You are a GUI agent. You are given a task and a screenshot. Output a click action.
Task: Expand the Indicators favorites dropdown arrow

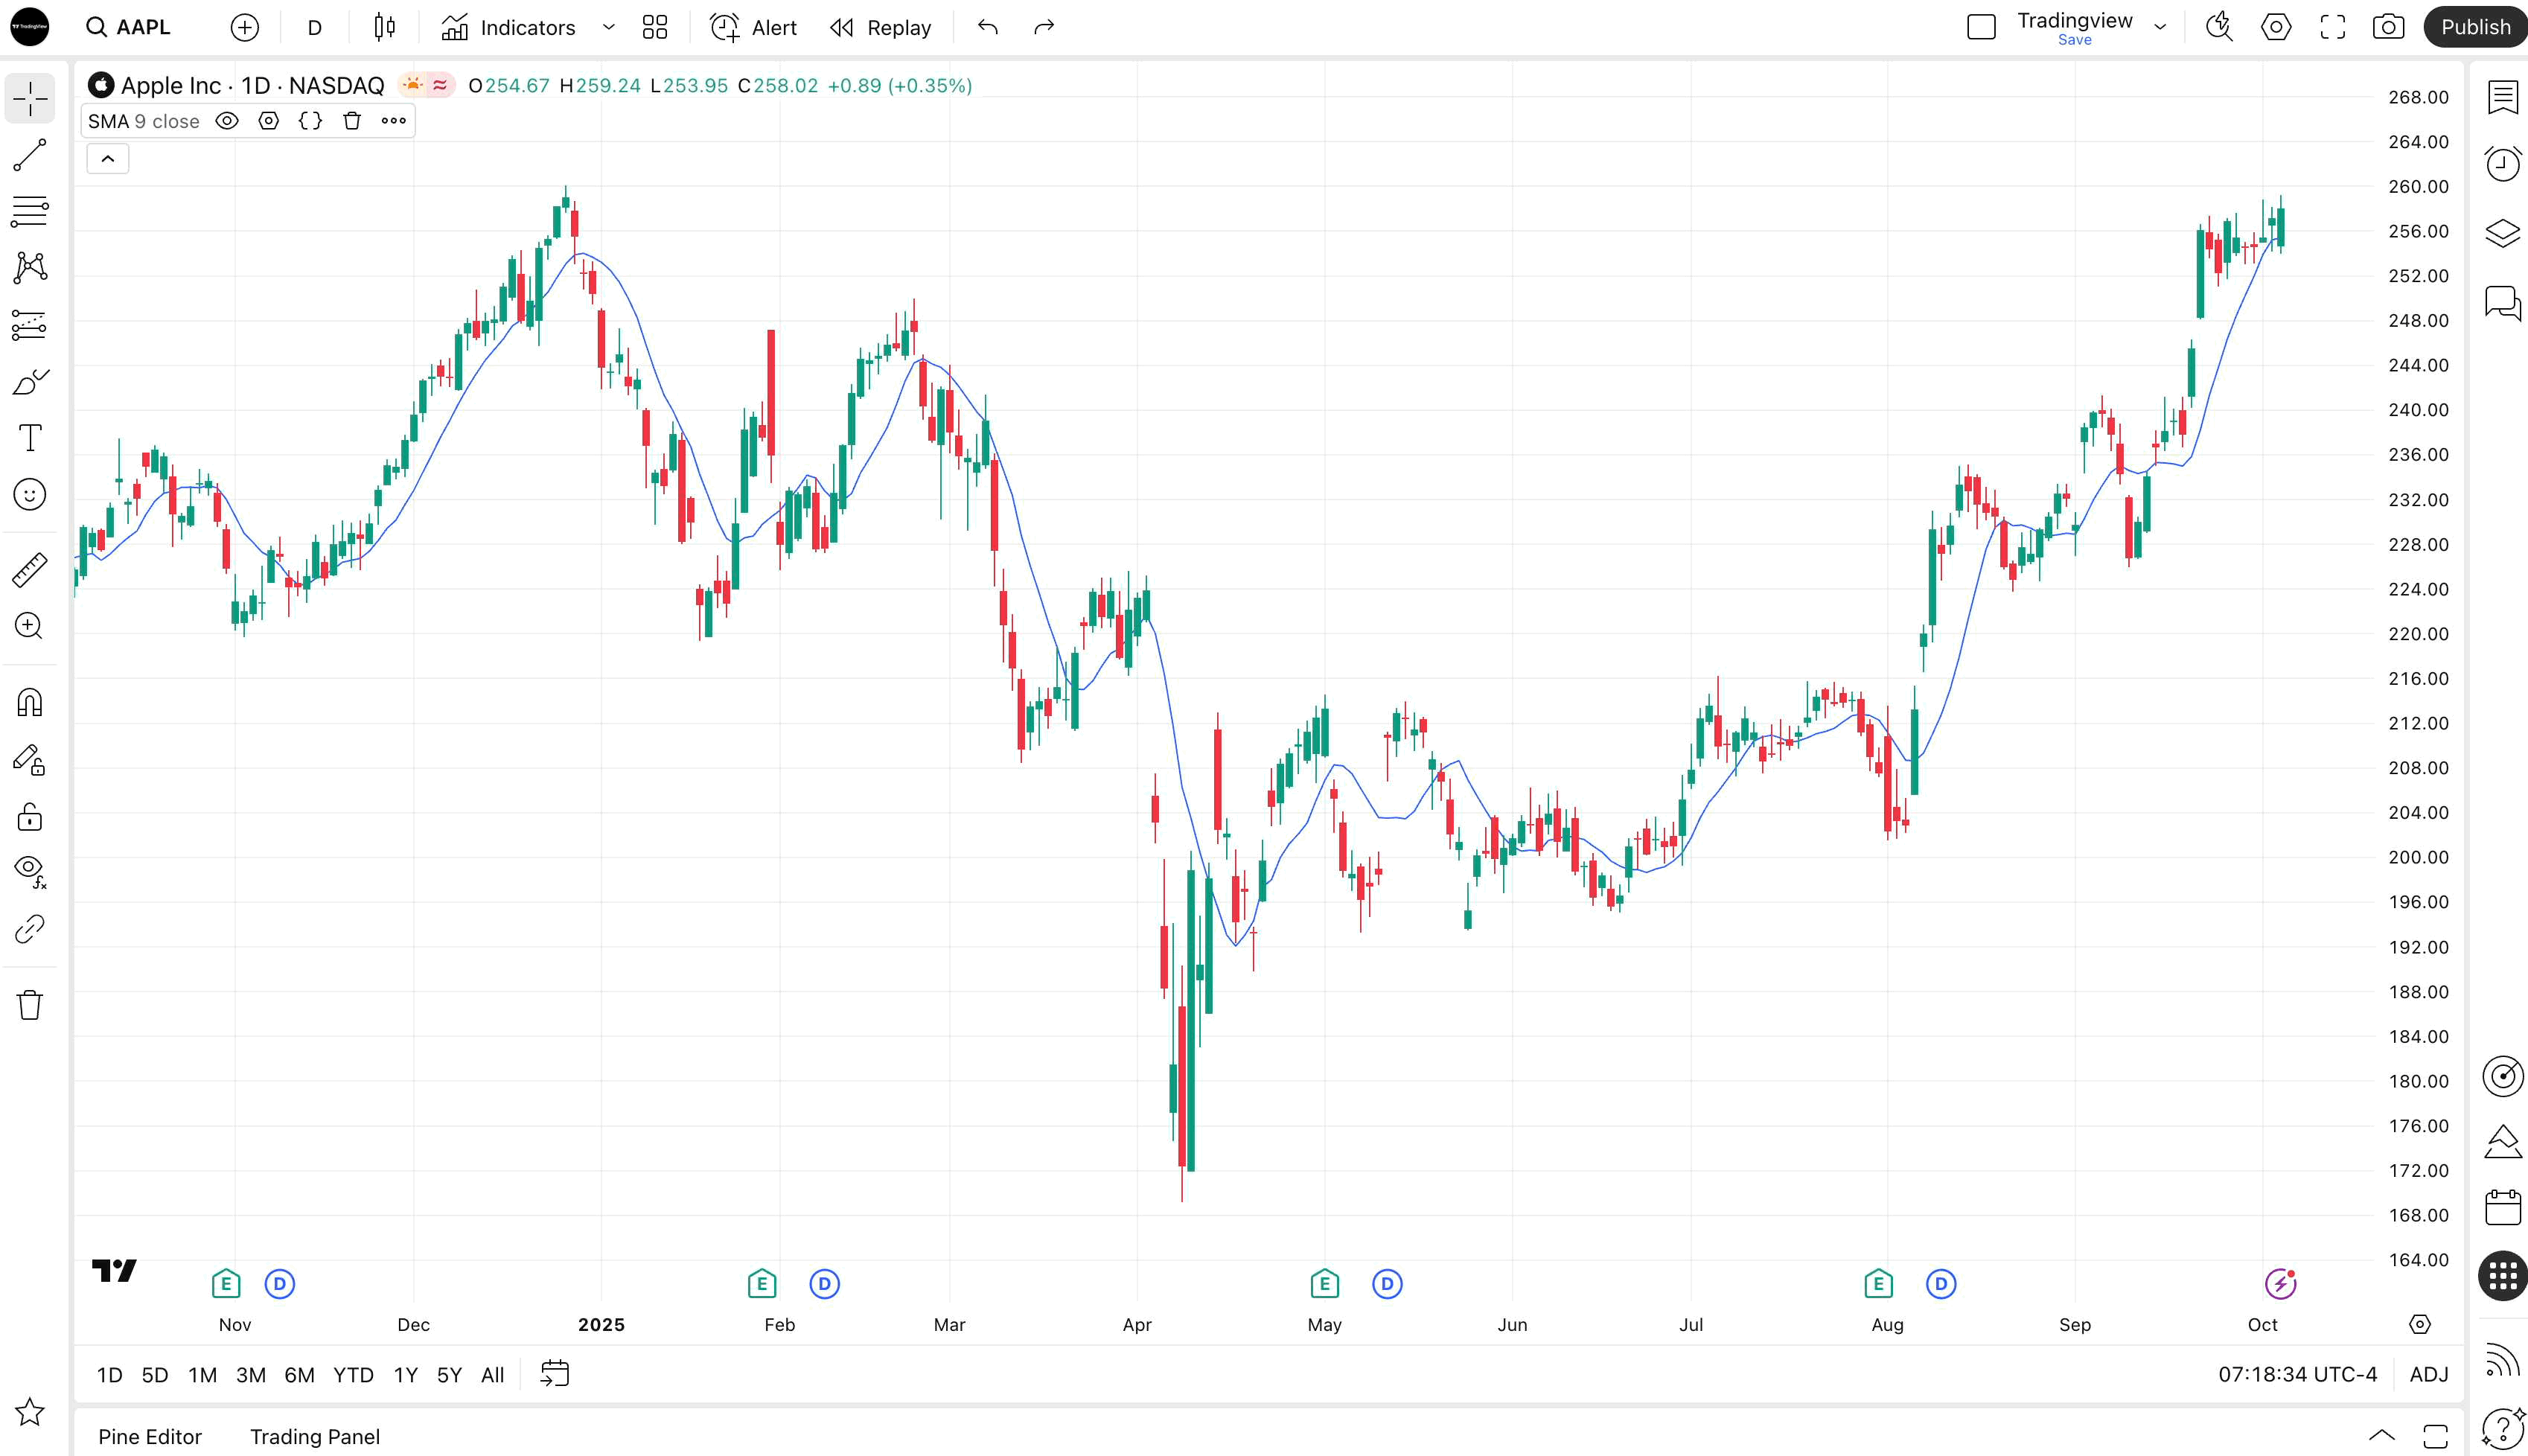tap(608, 27)
